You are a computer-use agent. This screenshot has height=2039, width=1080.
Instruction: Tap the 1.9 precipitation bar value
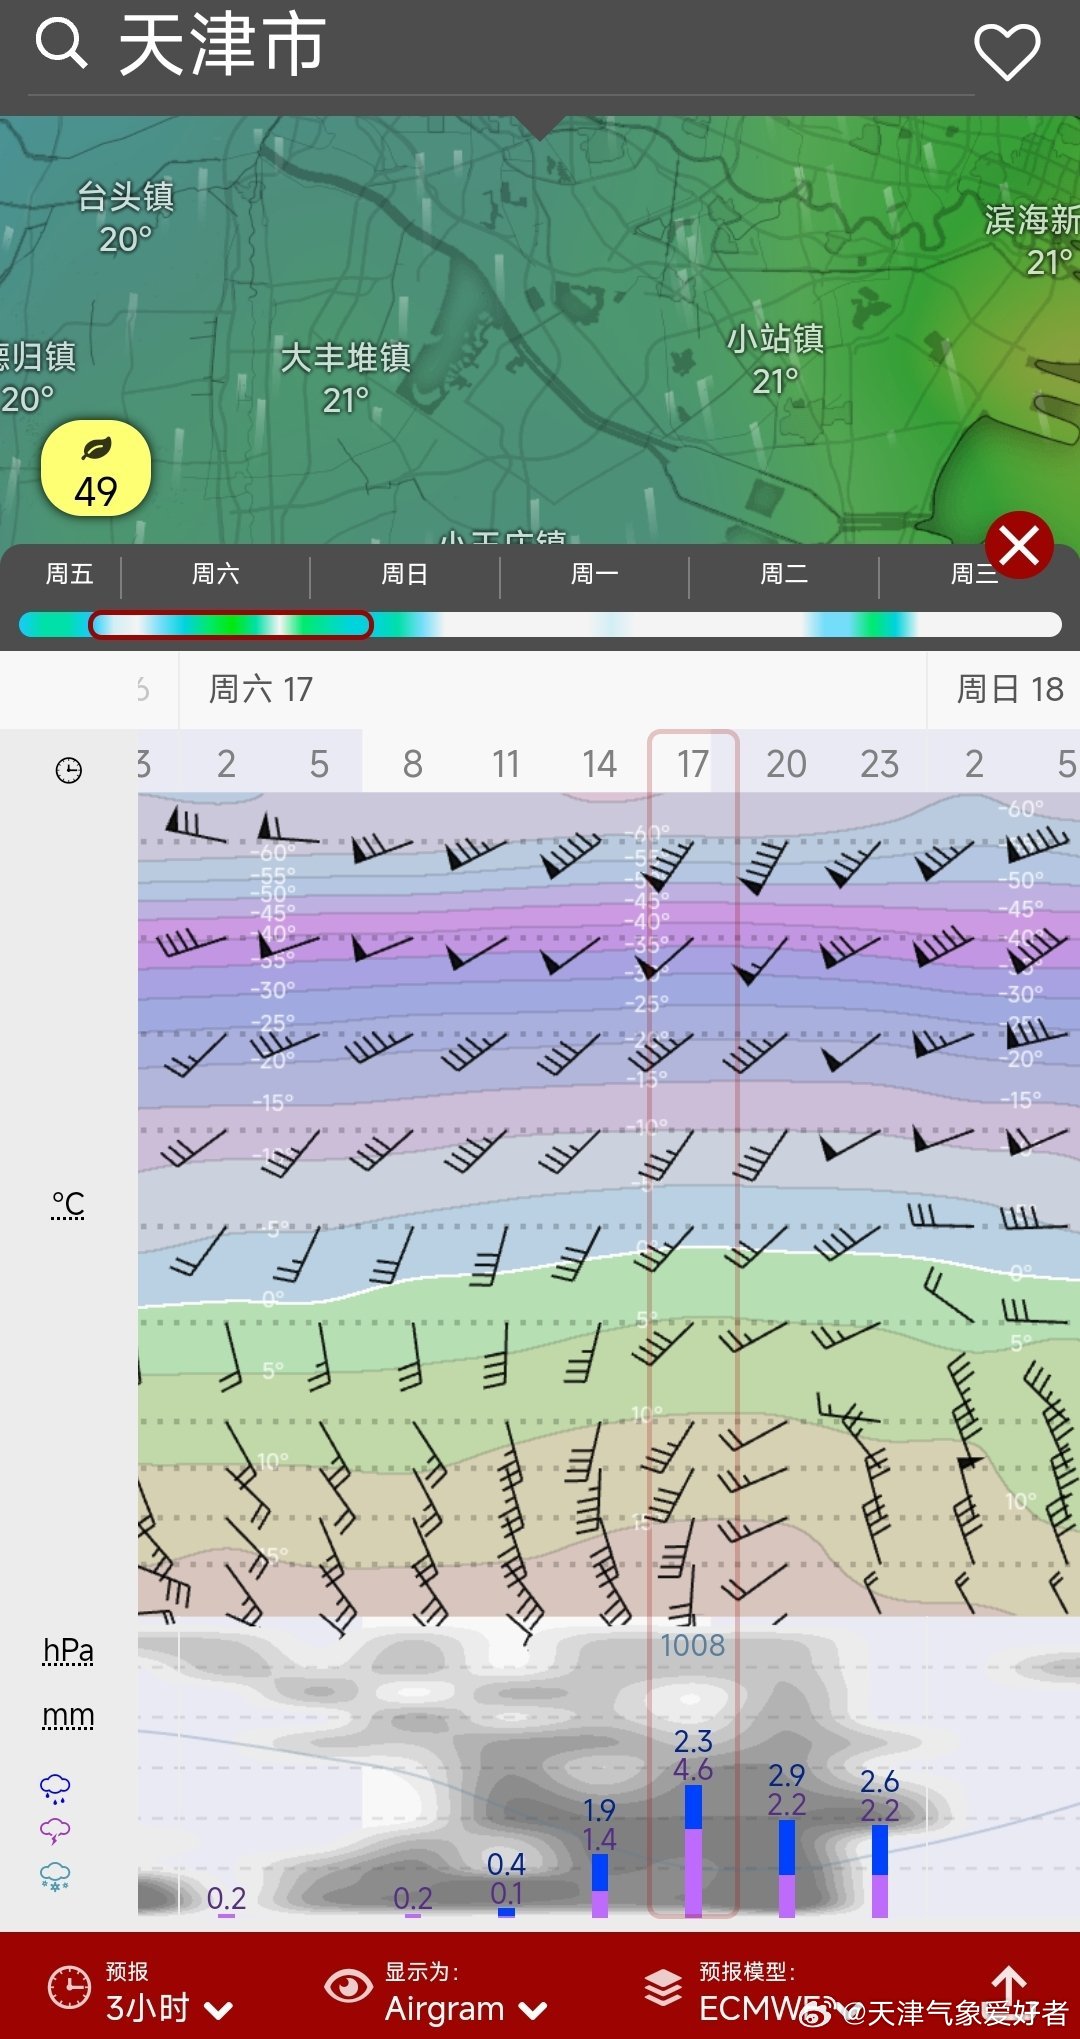(599, 1811)
